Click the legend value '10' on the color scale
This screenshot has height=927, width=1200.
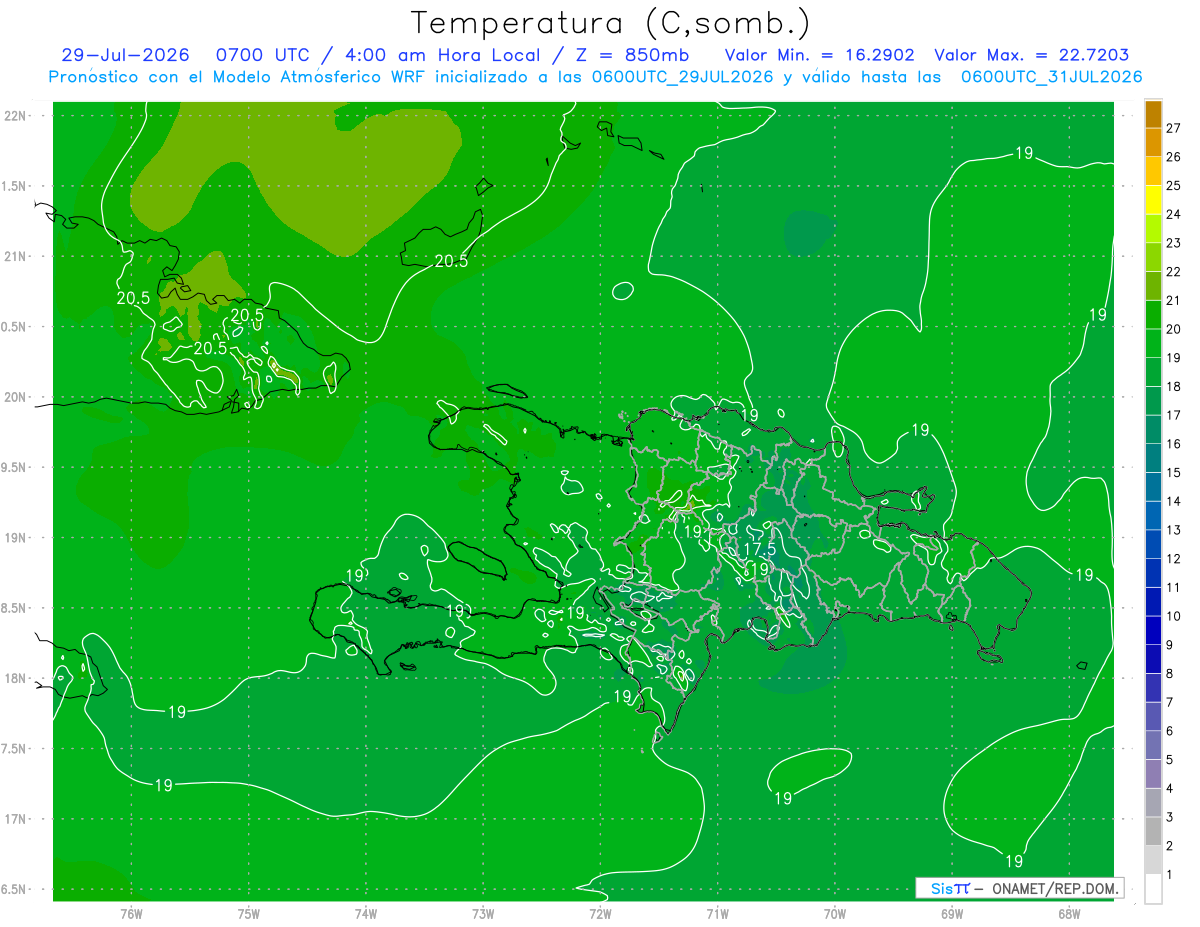(x=1174, y=616)
